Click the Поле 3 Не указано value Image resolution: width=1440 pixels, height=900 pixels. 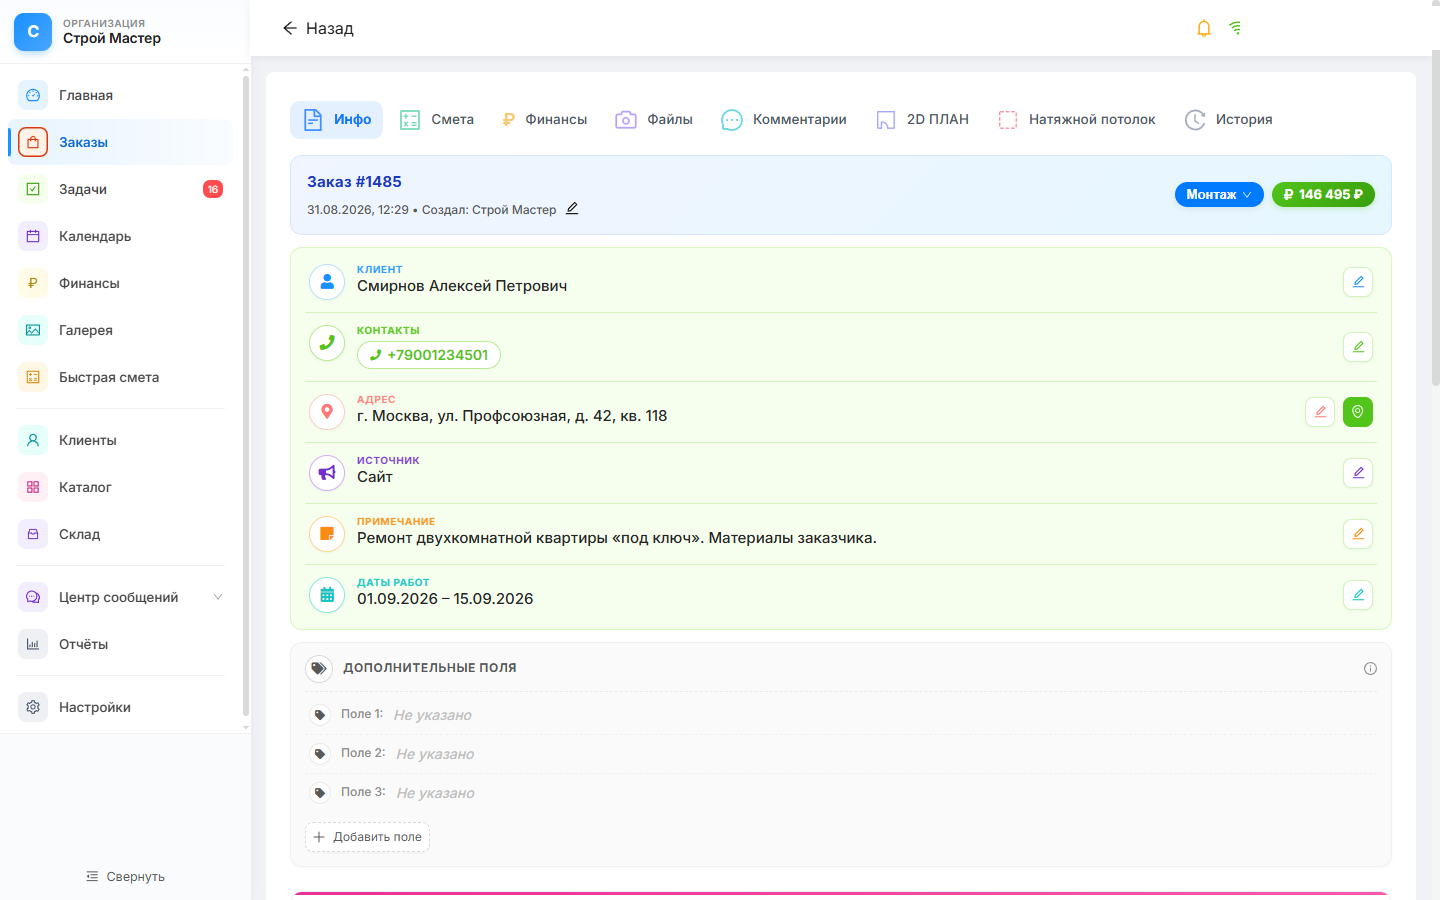point(436,793)
